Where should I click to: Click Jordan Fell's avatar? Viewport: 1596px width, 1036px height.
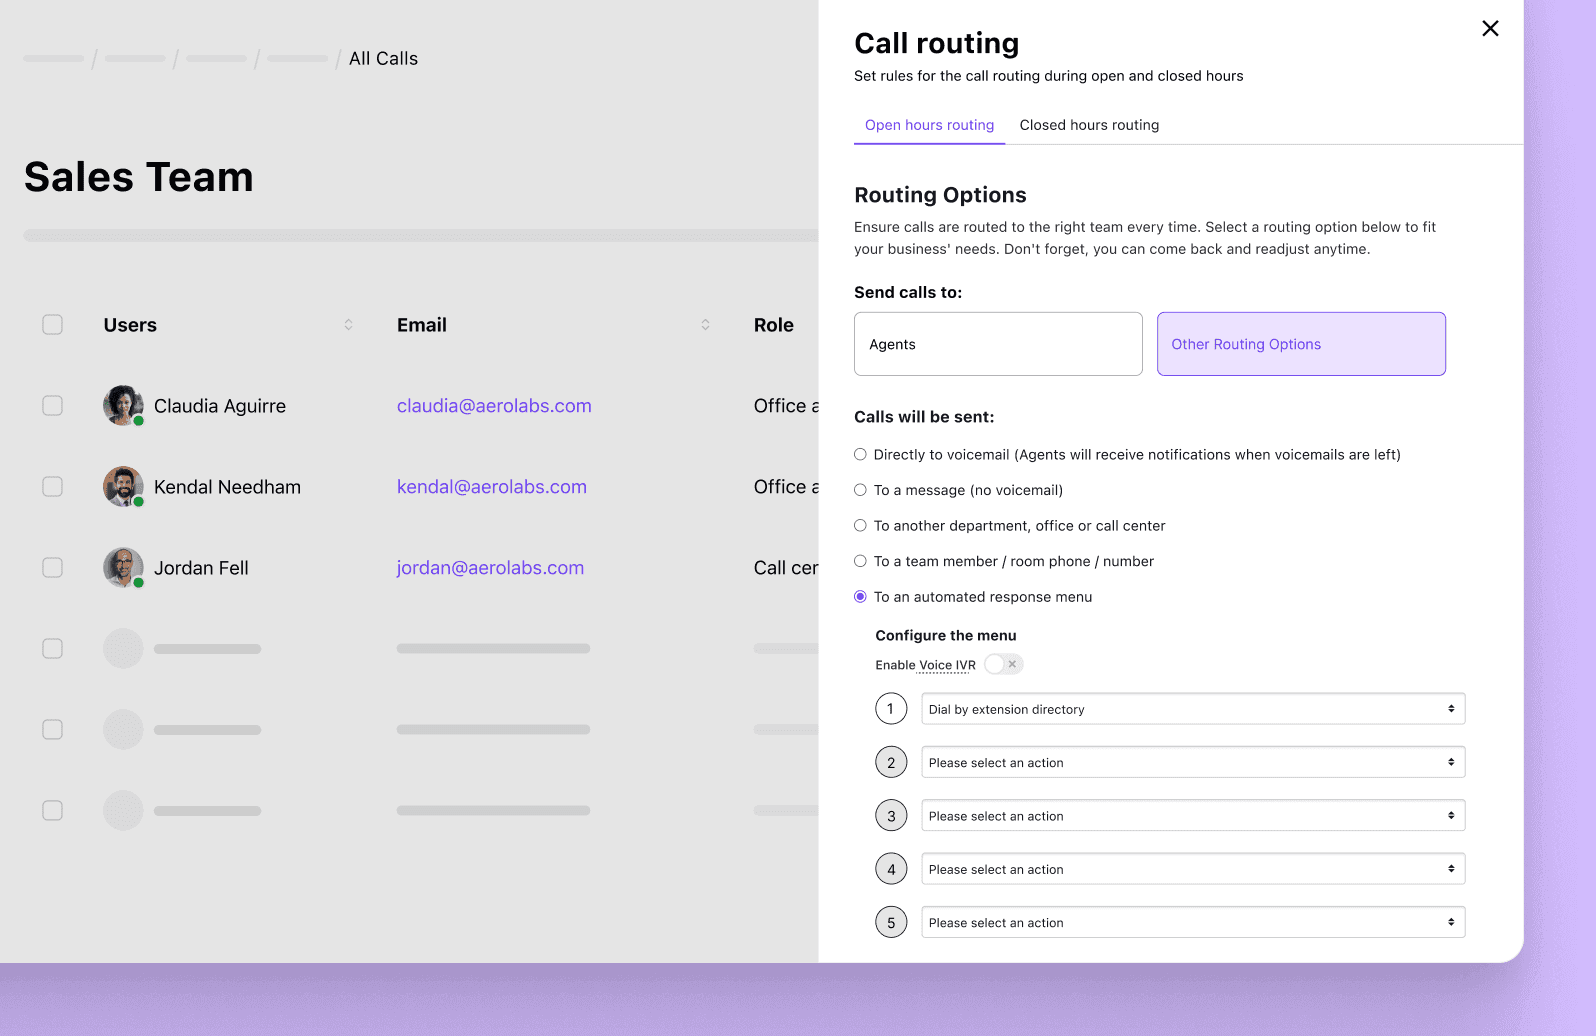tap(123, 567)
